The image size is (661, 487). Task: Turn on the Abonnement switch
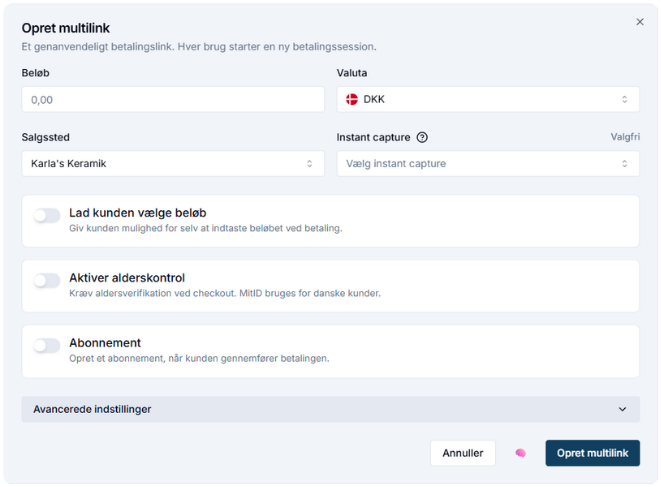(47, 345)
